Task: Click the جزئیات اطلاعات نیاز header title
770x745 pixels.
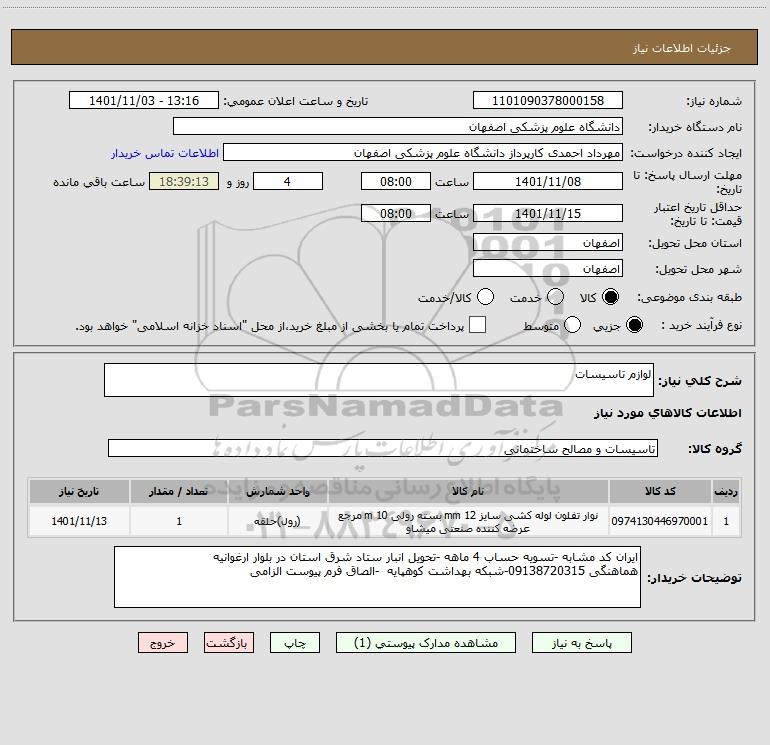Action: click(682, 48)
